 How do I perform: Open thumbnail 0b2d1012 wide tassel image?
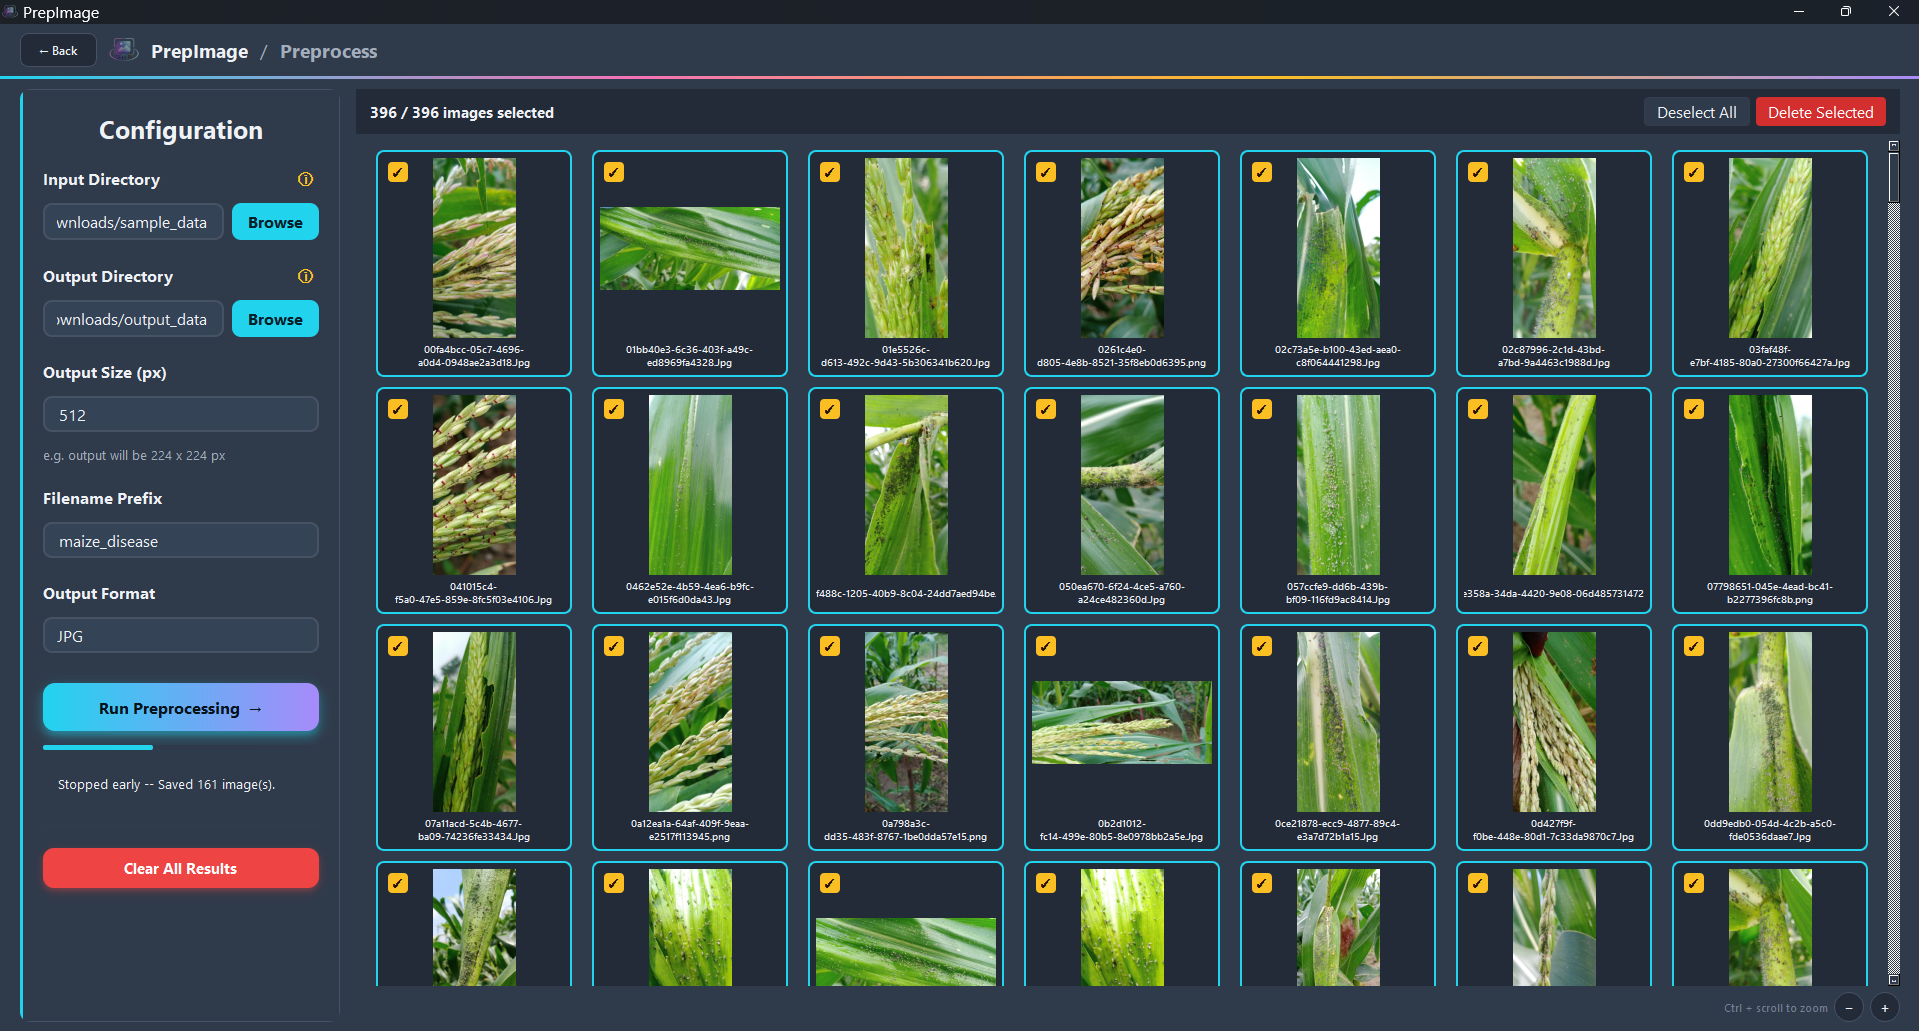pyautogui.click(x=1122, y=722)
